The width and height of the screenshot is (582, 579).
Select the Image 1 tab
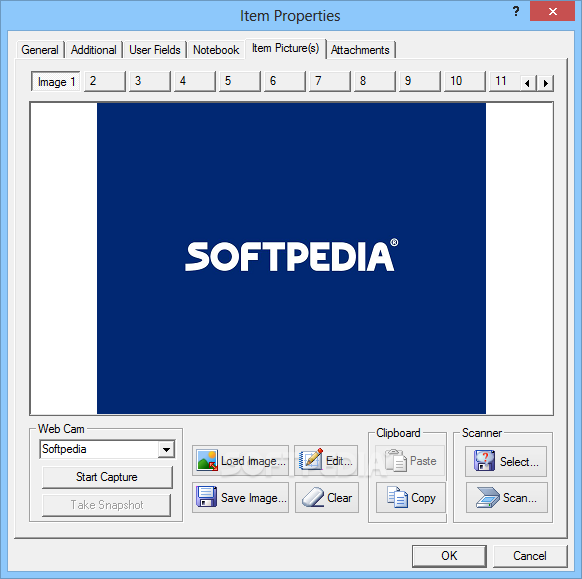(56, 82)
